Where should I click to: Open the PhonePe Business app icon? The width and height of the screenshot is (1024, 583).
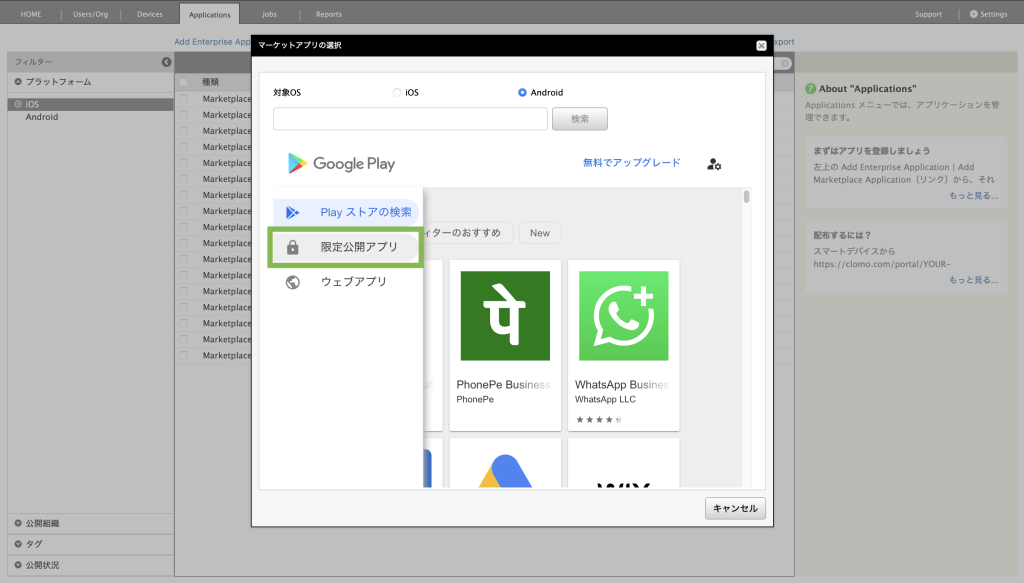(x=505, y=315)
